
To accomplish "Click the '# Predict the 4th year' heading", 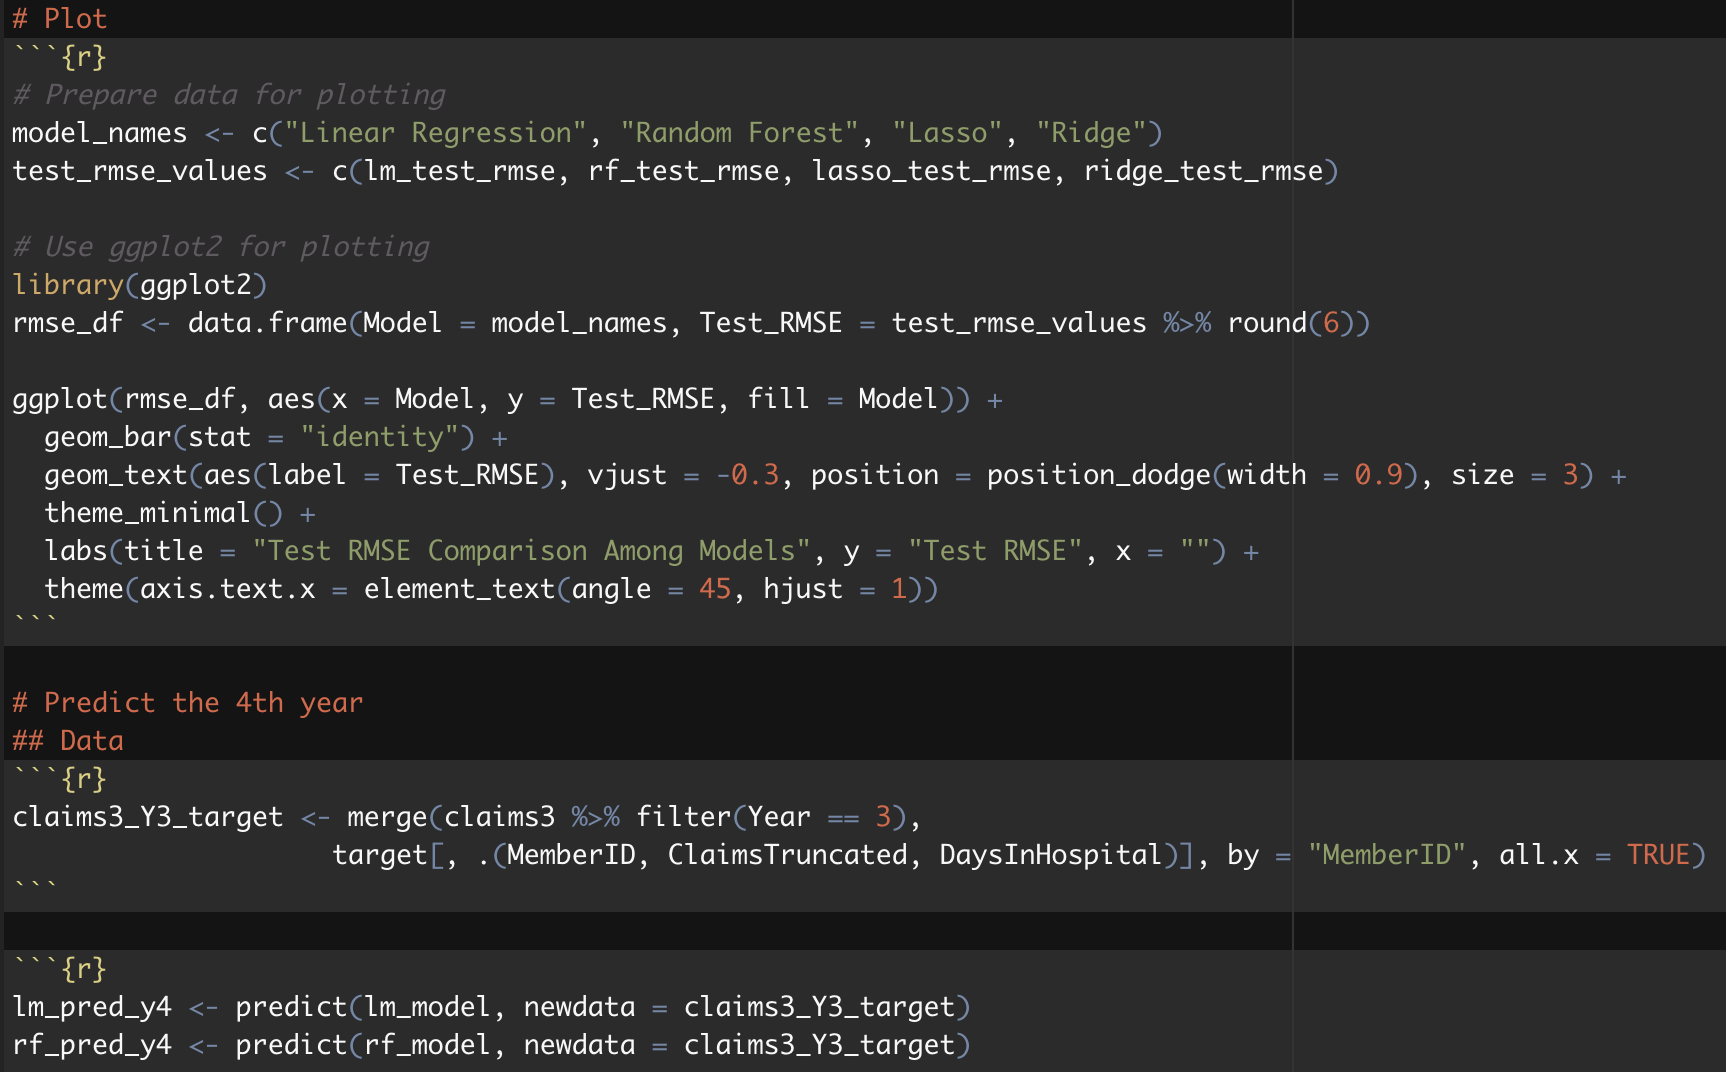I will pyautogui.click(x=188, y=703).
